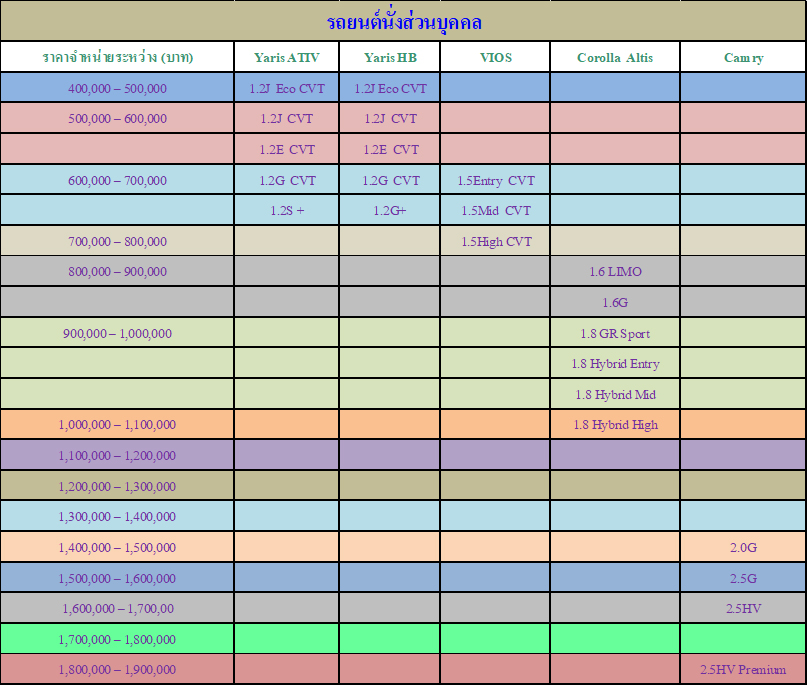Screen dimensions: 808x686
Task: Click the 1.5High CVT cell
Action: click(496, 241)
